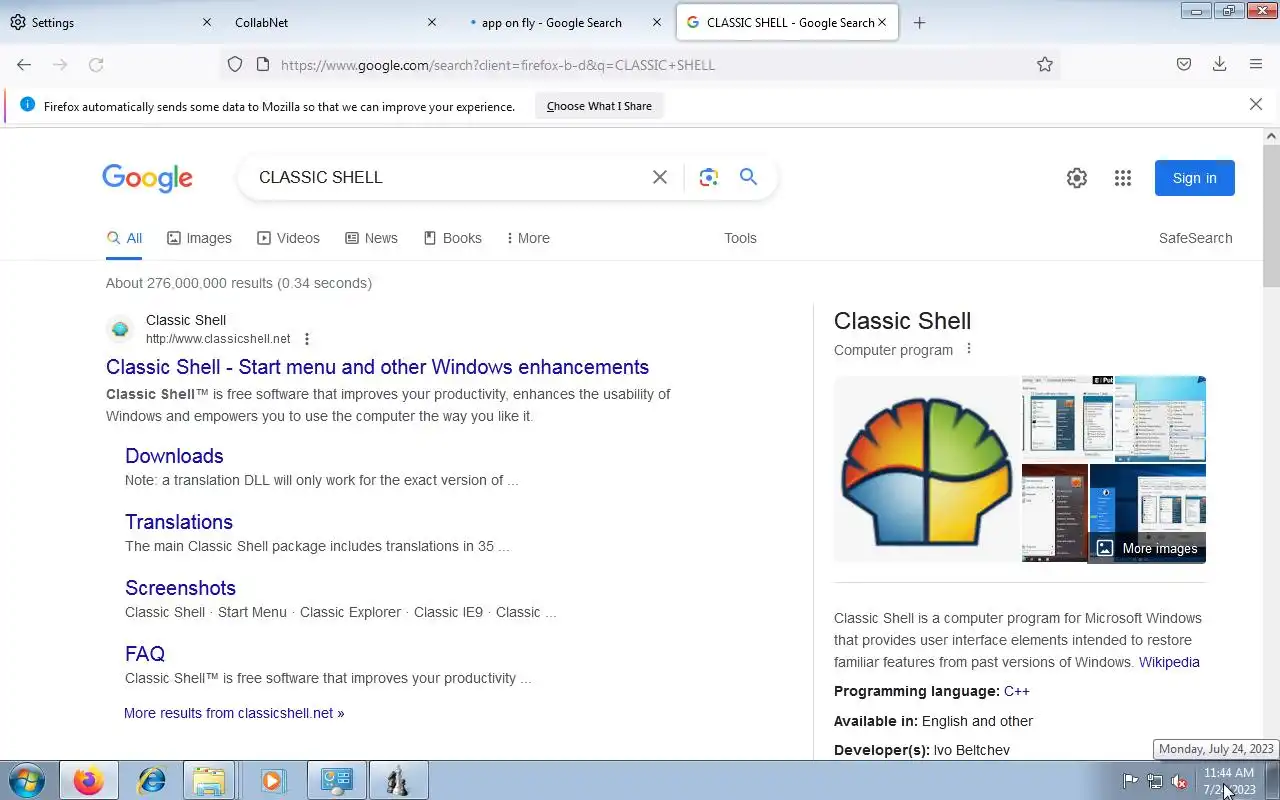Open the Tools search options
This screenshot has height=800, width=1280.
pyautogui.click(x=740, y=238)
